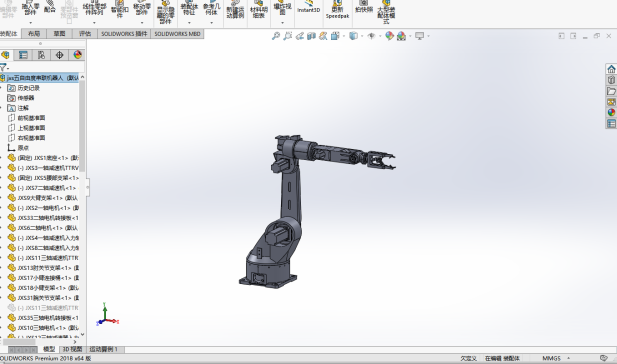This screenshot has width=617, height=364.
Task: Open Bill of Materials (材料明细表)
Action: (x=259, y=10)
